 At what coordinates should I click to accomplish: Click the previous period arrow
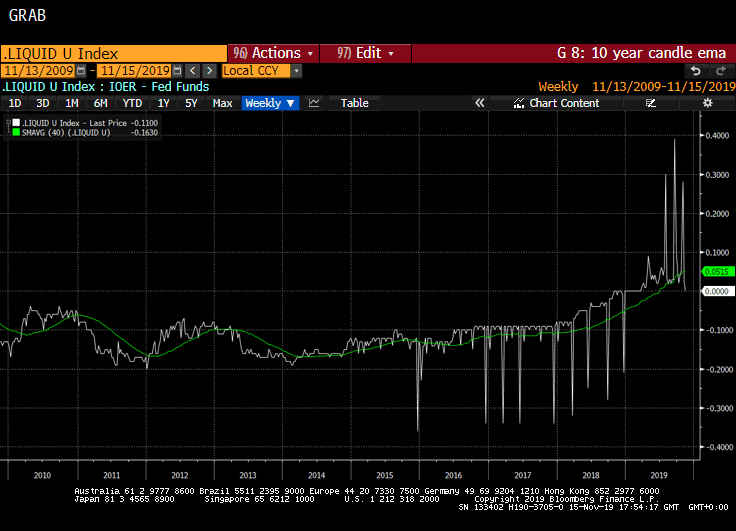[193, 71]
